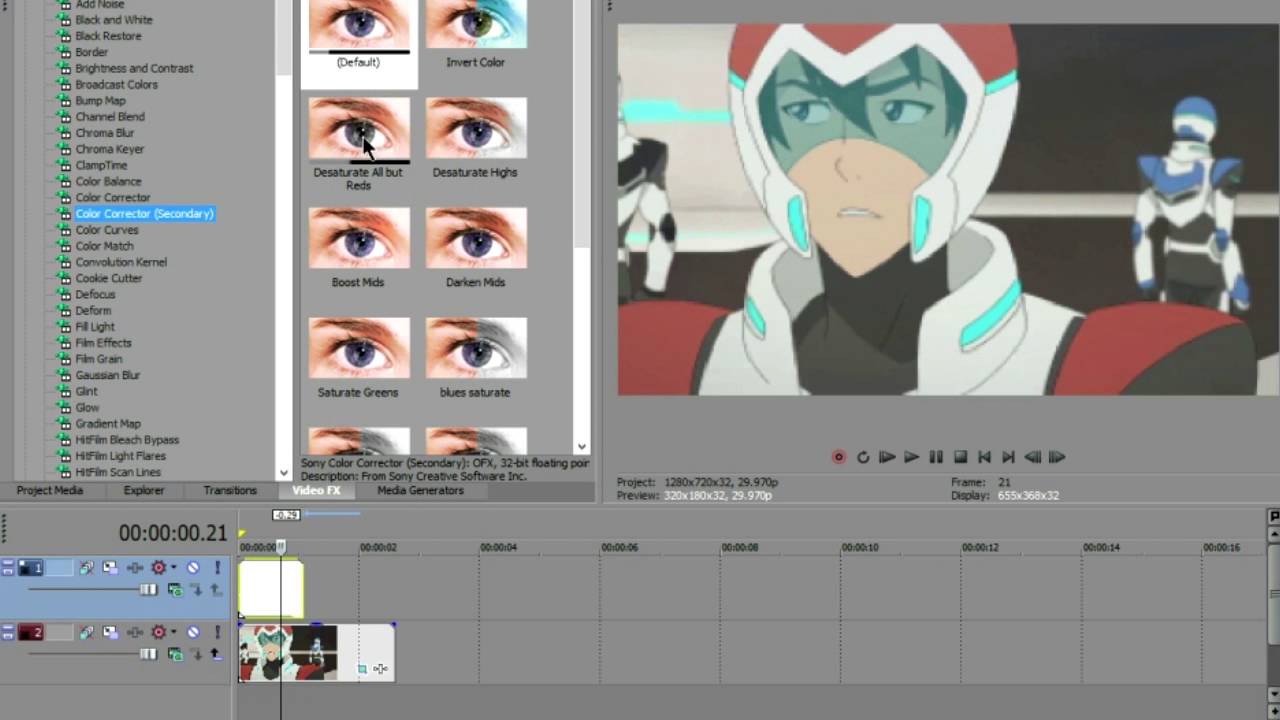This screenshot has width=1280, height=720.
Task: Select the Invert Color preset thumbnail
Action: pos(476,24)
